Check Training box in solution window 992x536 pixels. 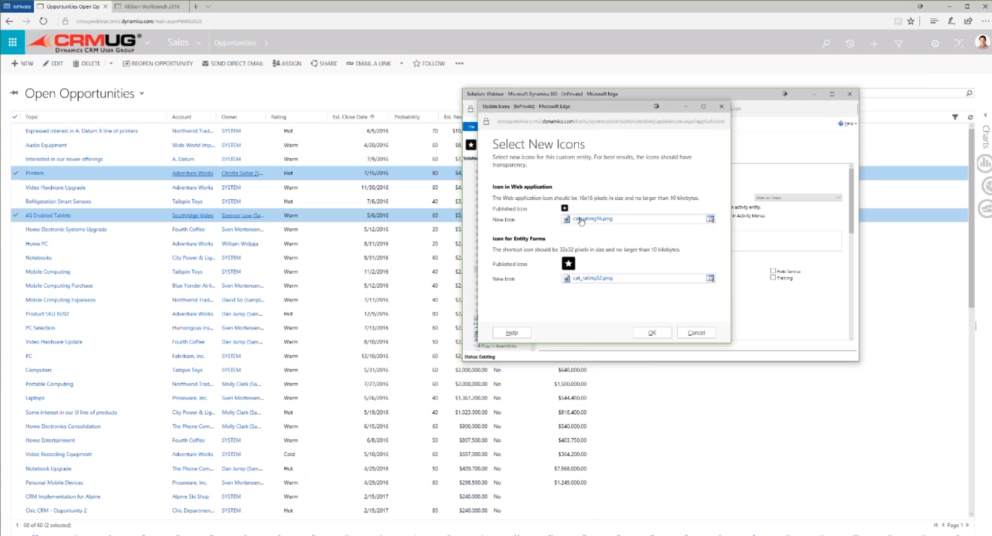(772, 277)
